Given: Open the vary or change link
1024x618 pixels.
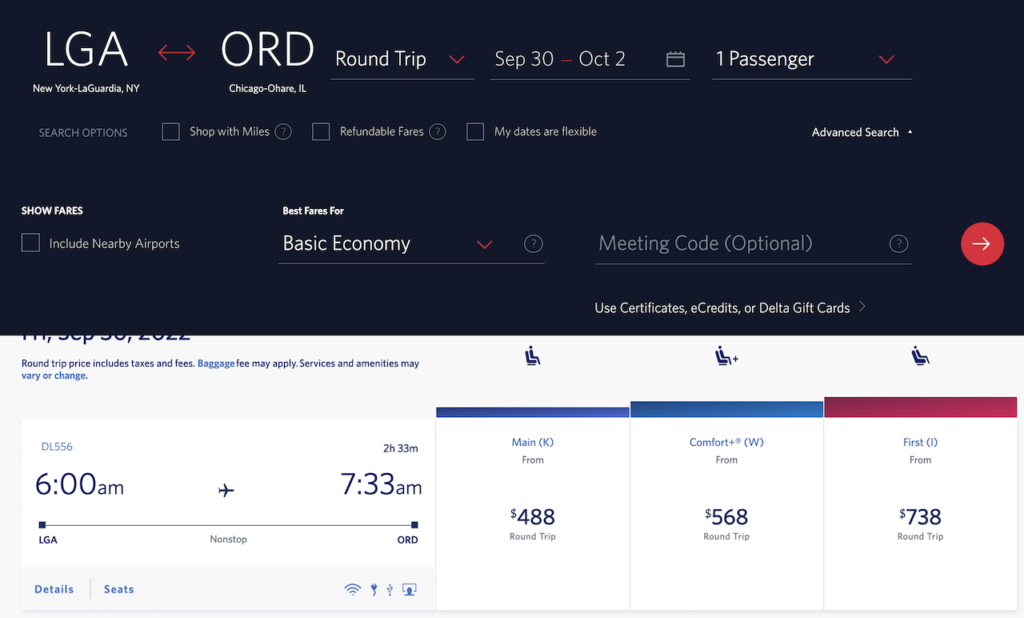Looking at the screenshot, I should 54,376.
